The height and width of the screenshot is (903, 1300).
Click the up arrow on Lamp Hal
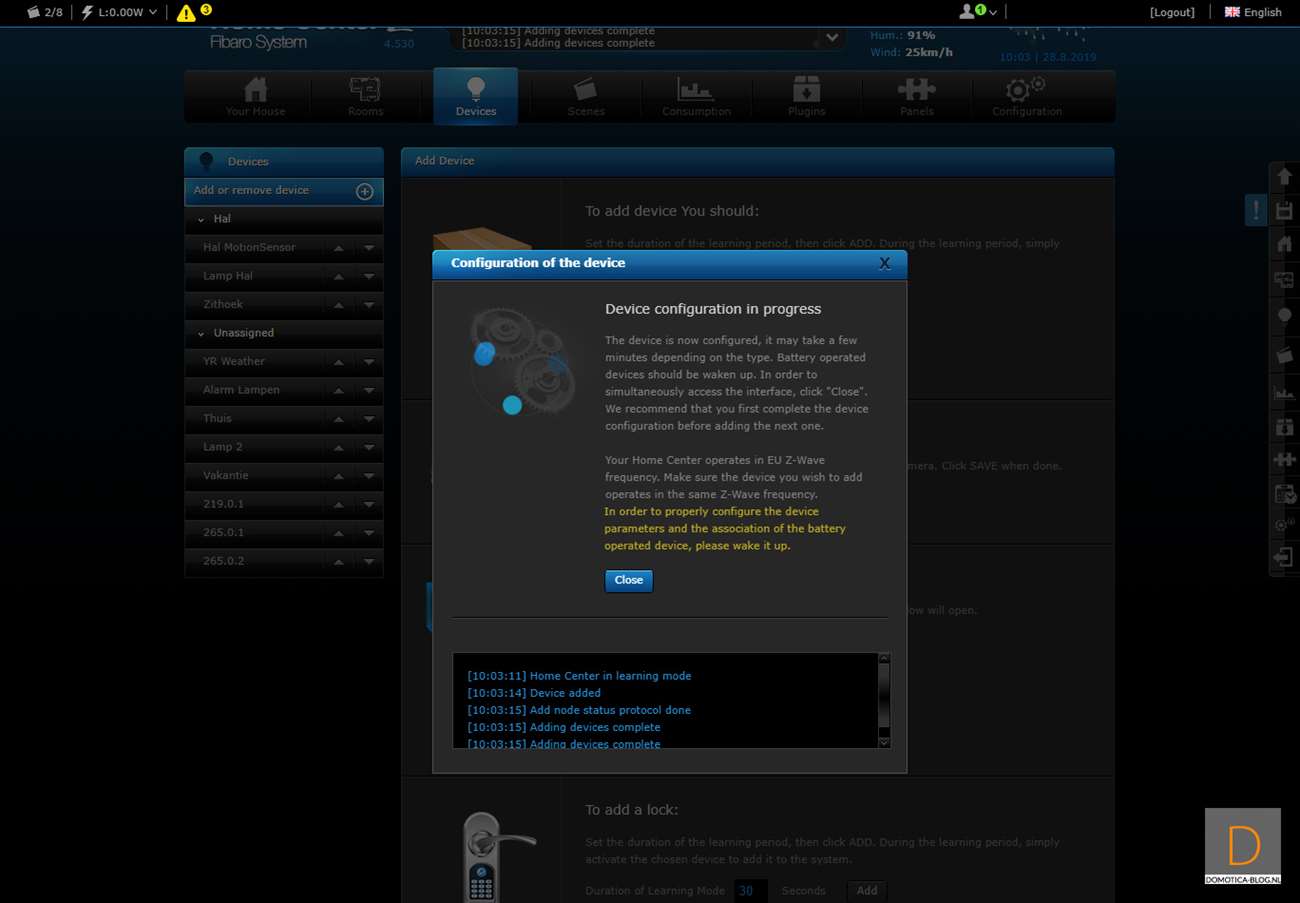point(339,276)
